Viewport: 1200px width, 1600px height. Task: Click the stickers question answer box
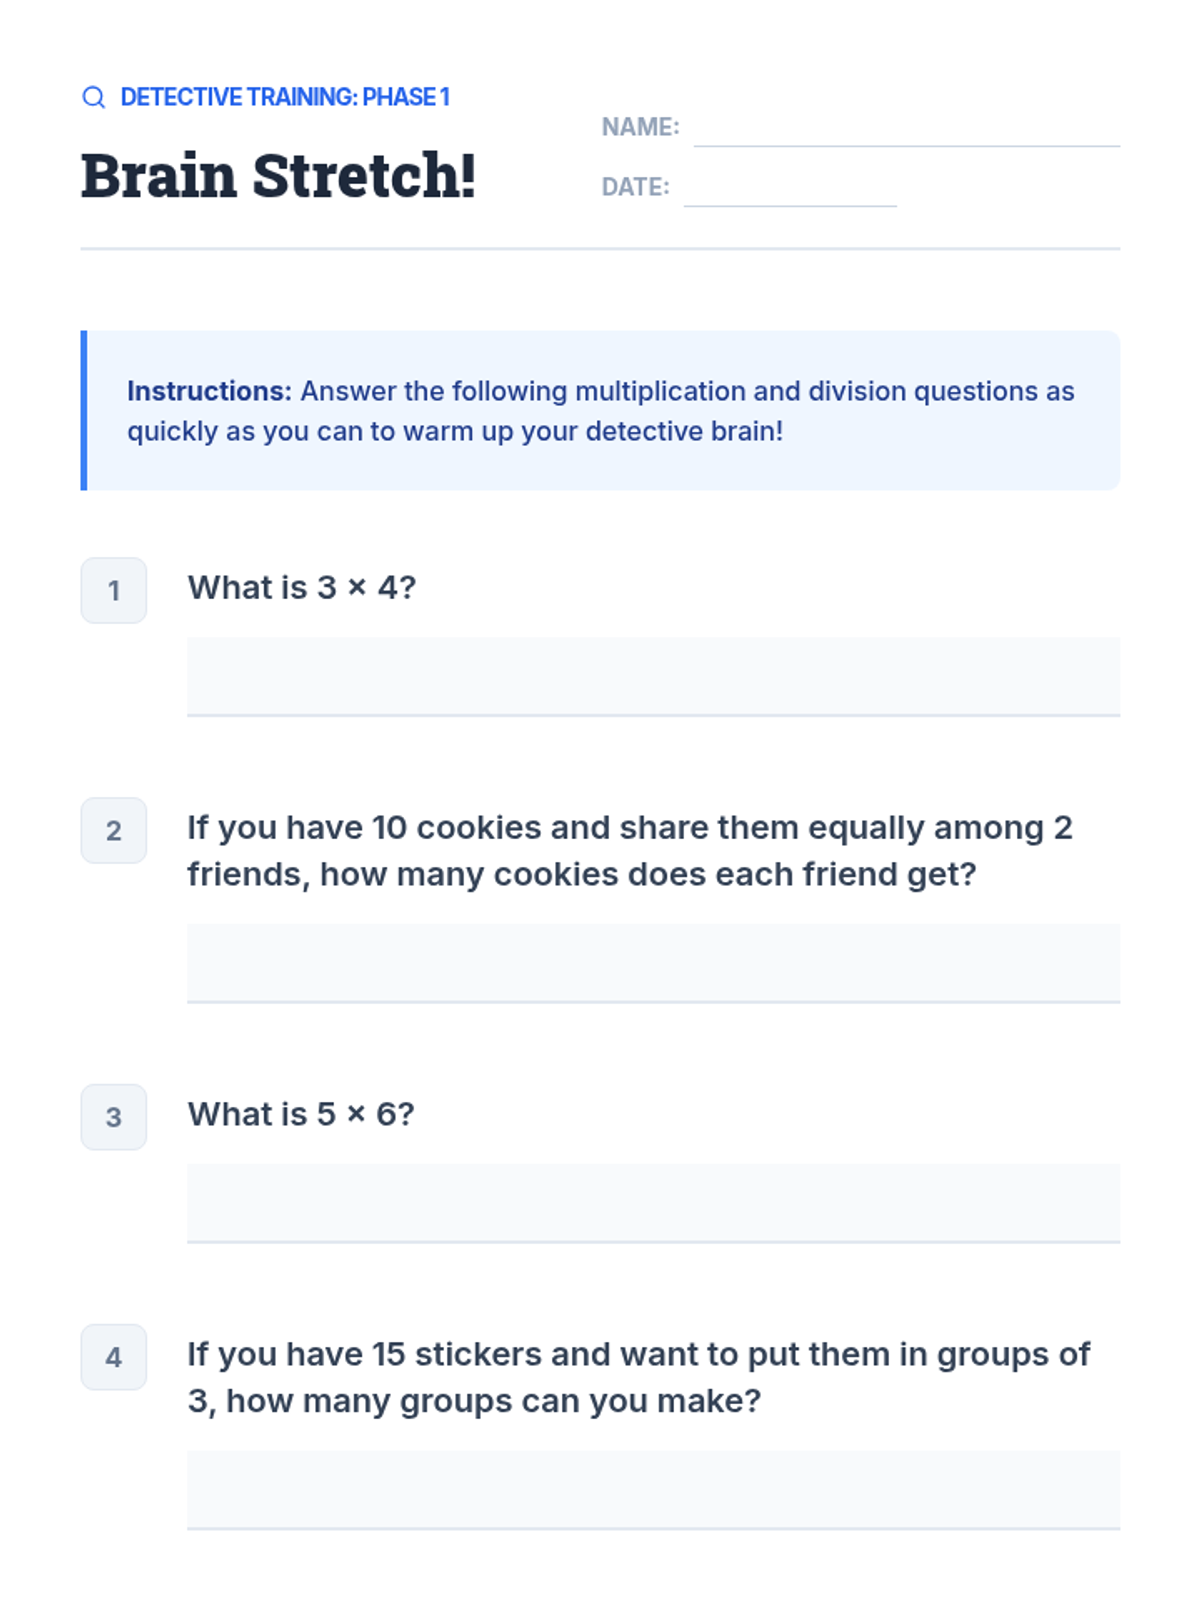(653, 1489)
